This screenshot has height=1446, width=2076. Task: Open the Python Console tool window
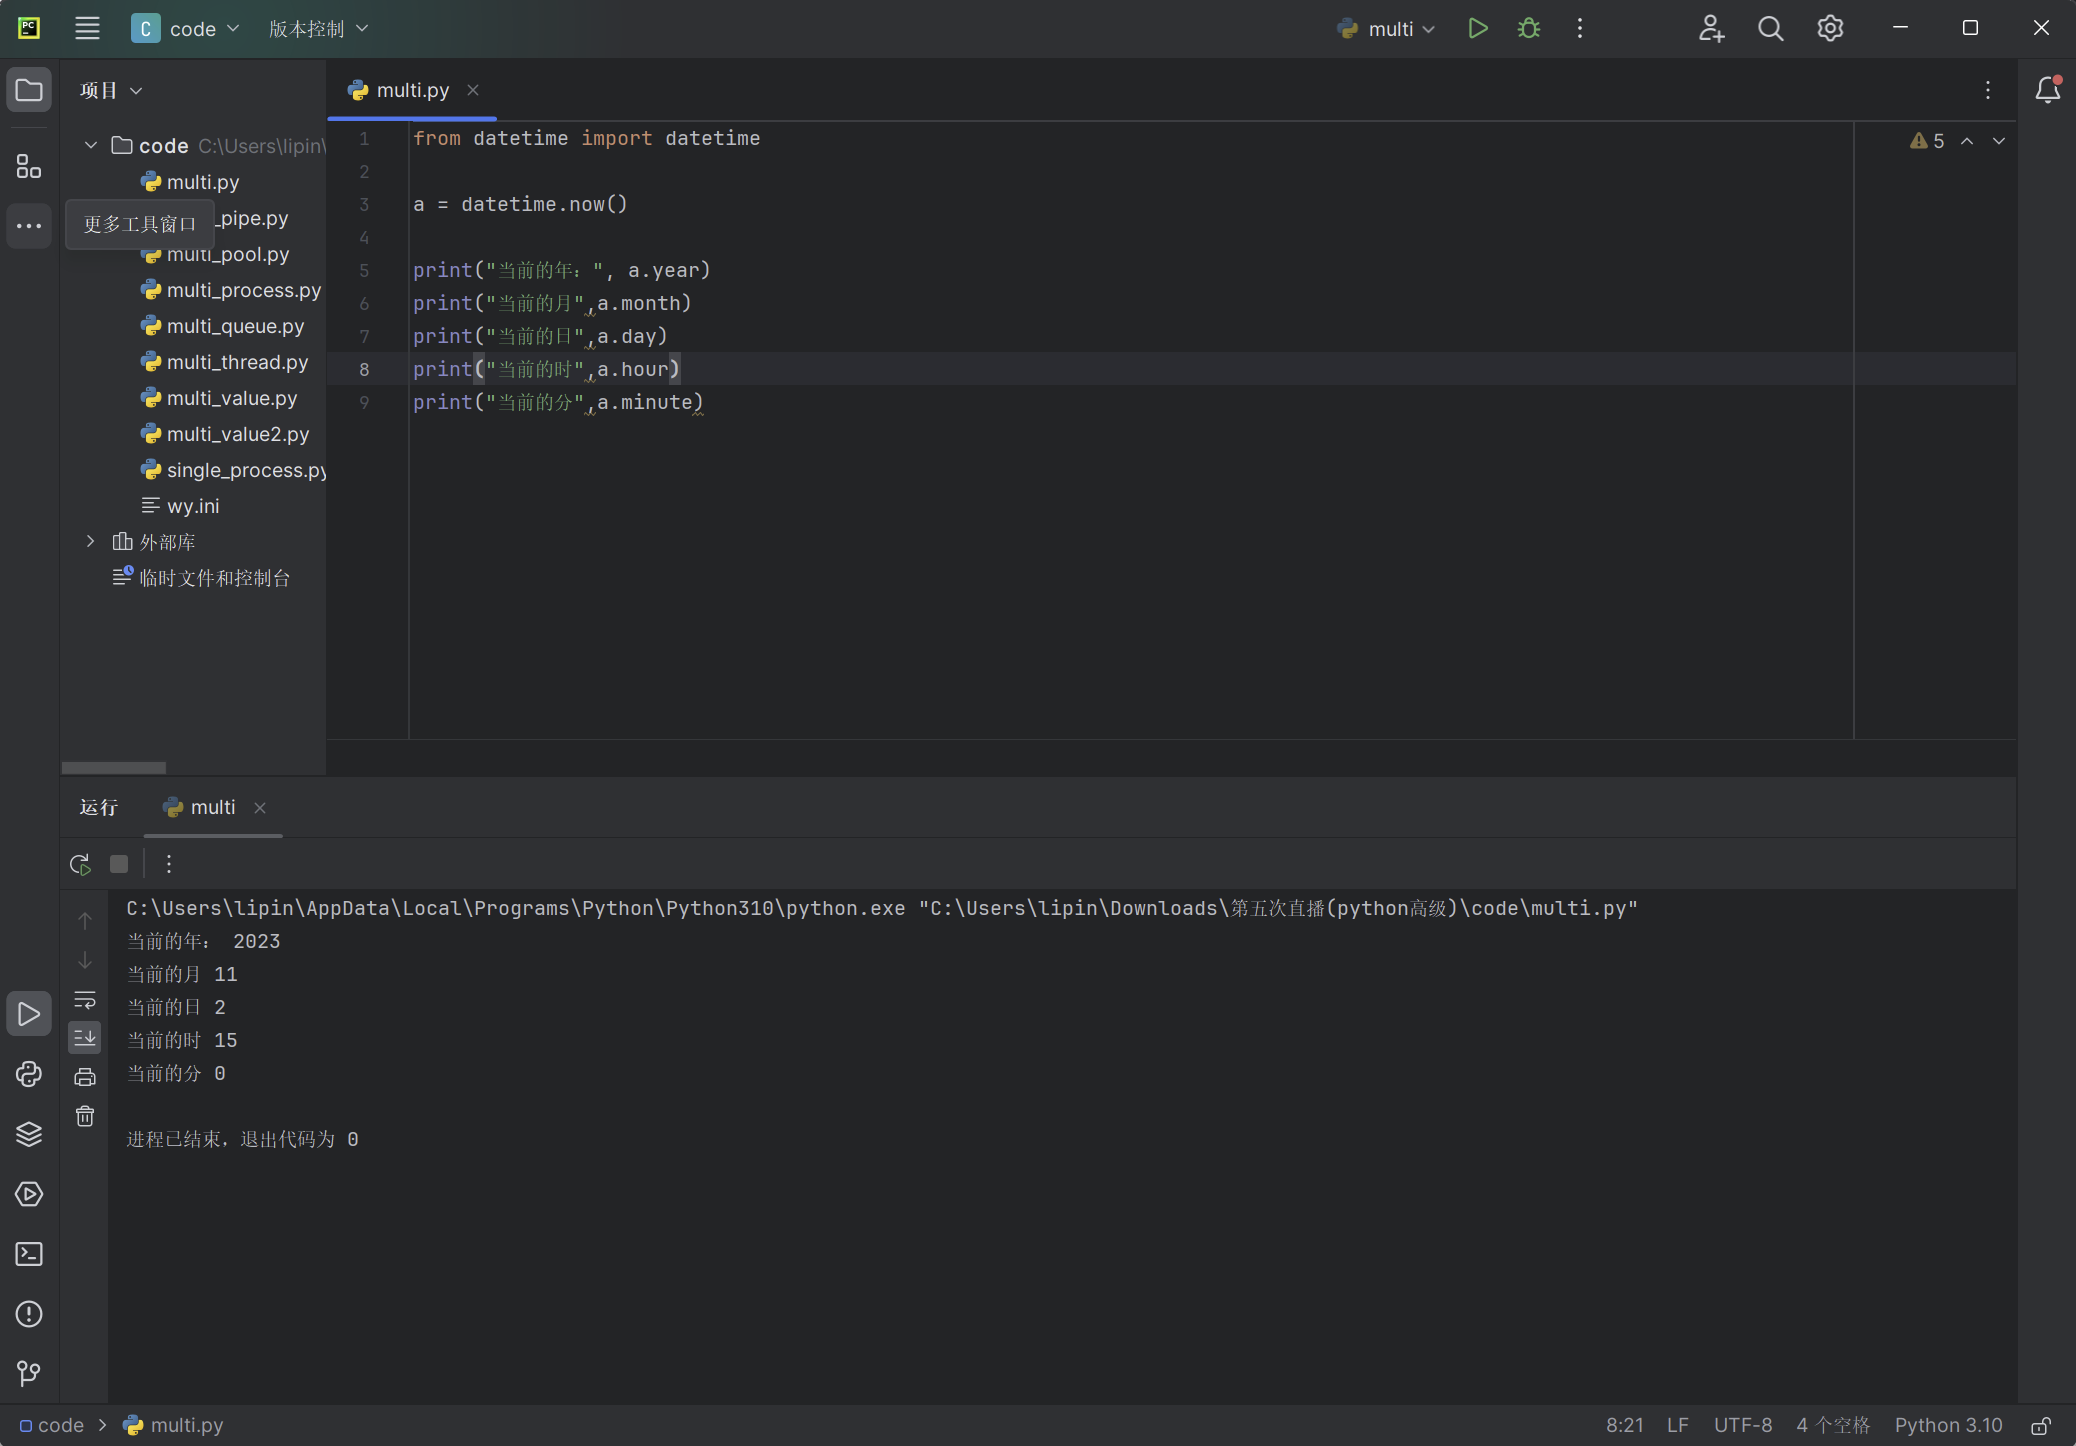click(29, 1074)
